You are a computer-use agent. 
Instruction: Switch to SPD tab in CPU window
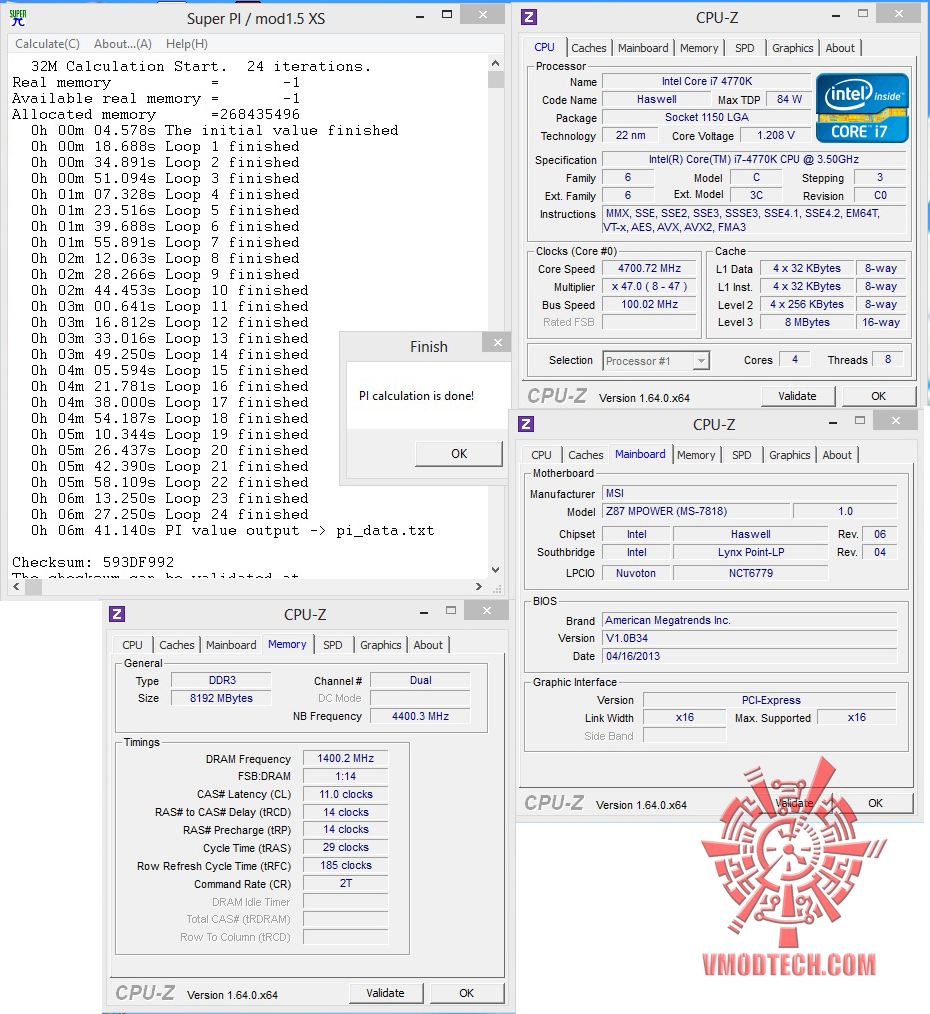click(x=744, y=48)
